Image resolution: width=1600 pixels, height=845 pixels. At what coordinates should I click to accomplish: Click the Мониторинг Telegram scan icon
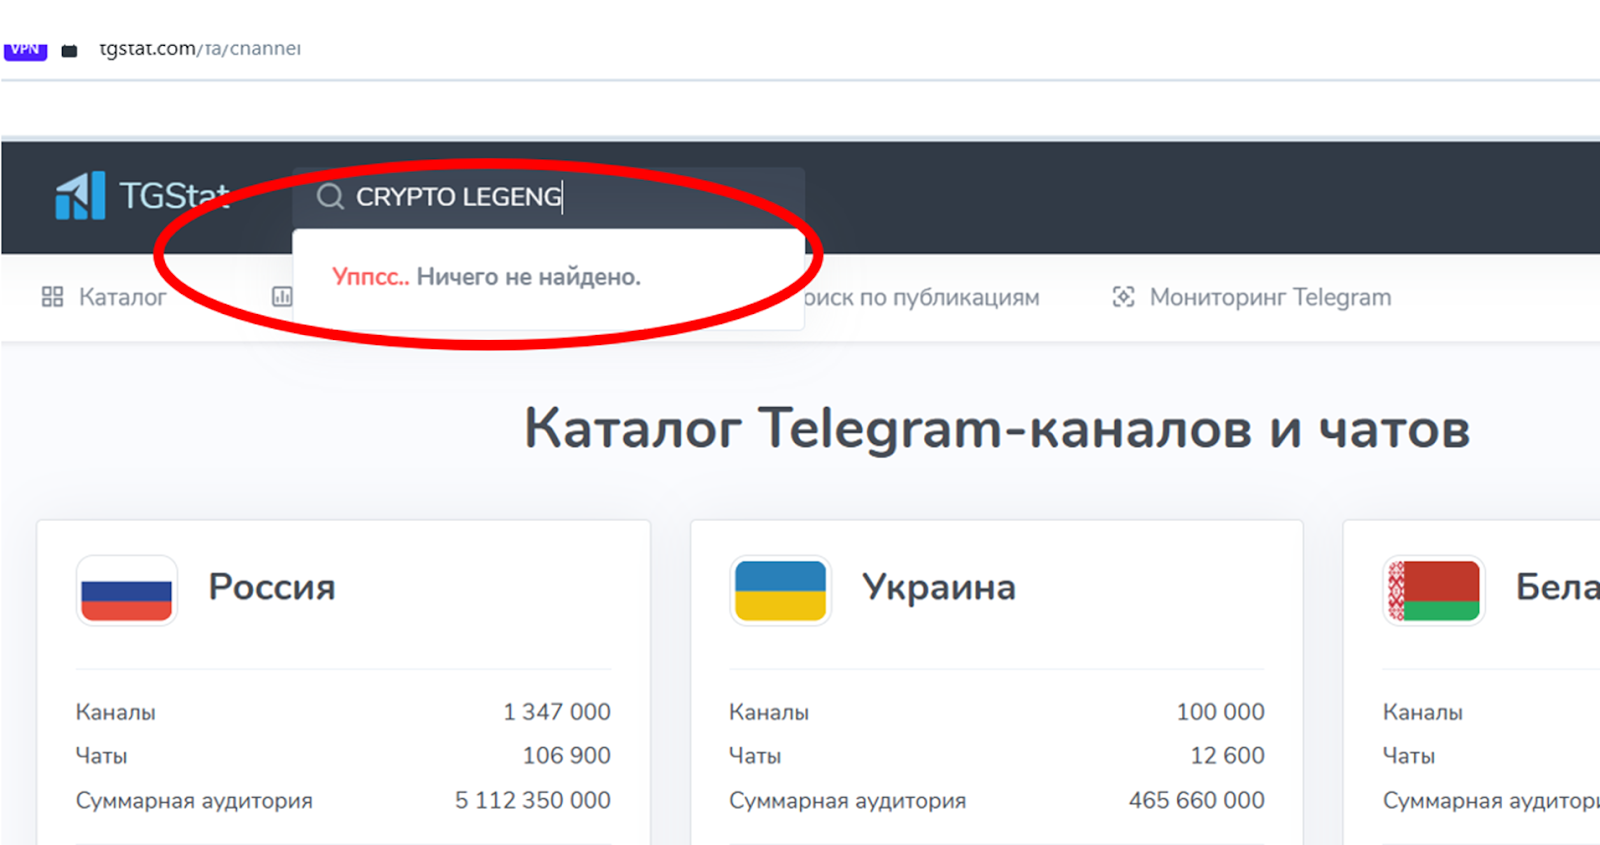point(1123,297)
